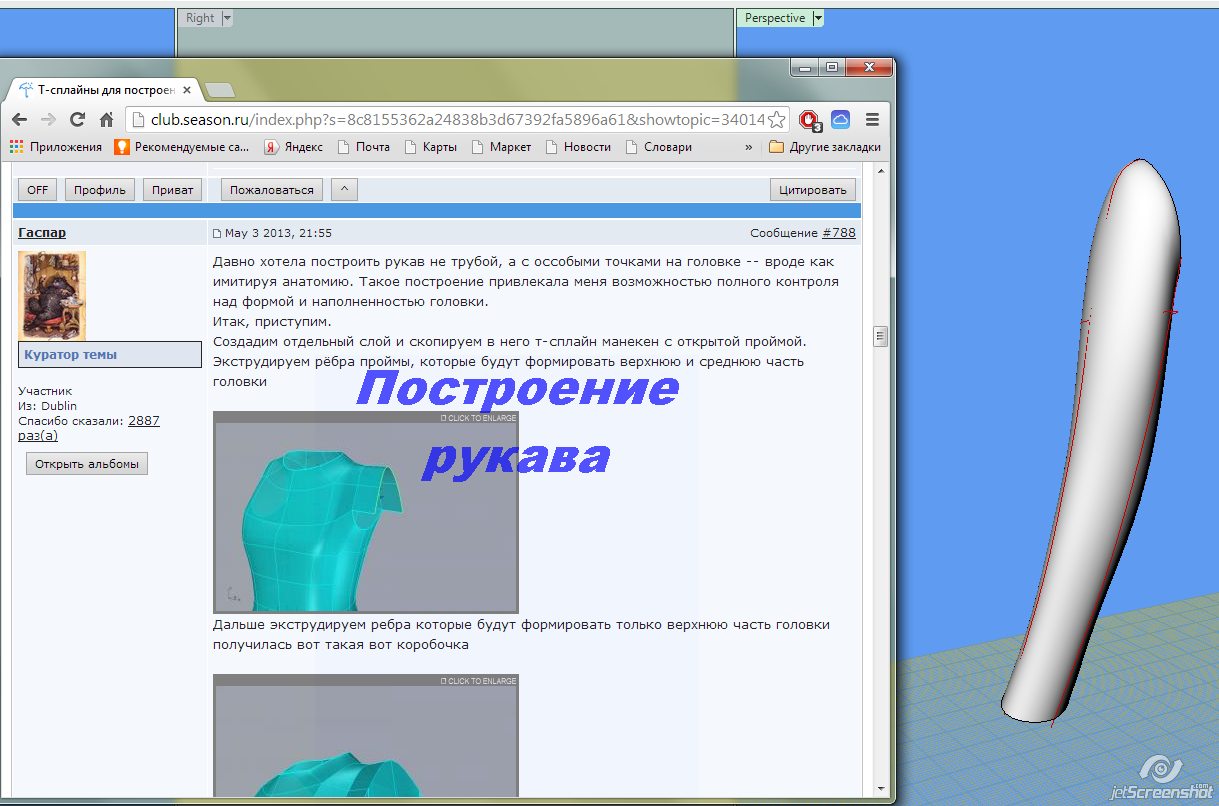Open the Рекомендуемые са... bookmark
Image resolution: width=1219 pixels, height=806 pixels.
click(182, 147)
